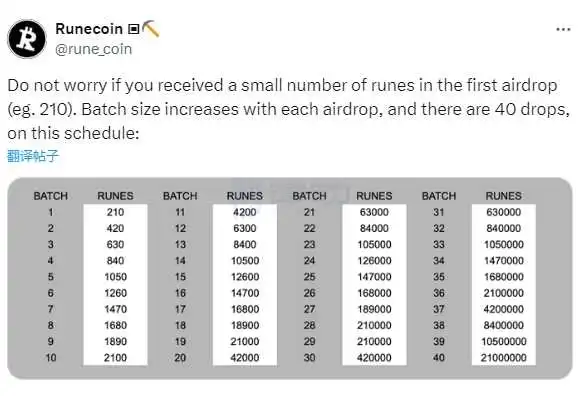Click the 2100 value for batch 10
The height and width of the screenshot is (396, 583).
pyautogui.click(x=115, y=358)
